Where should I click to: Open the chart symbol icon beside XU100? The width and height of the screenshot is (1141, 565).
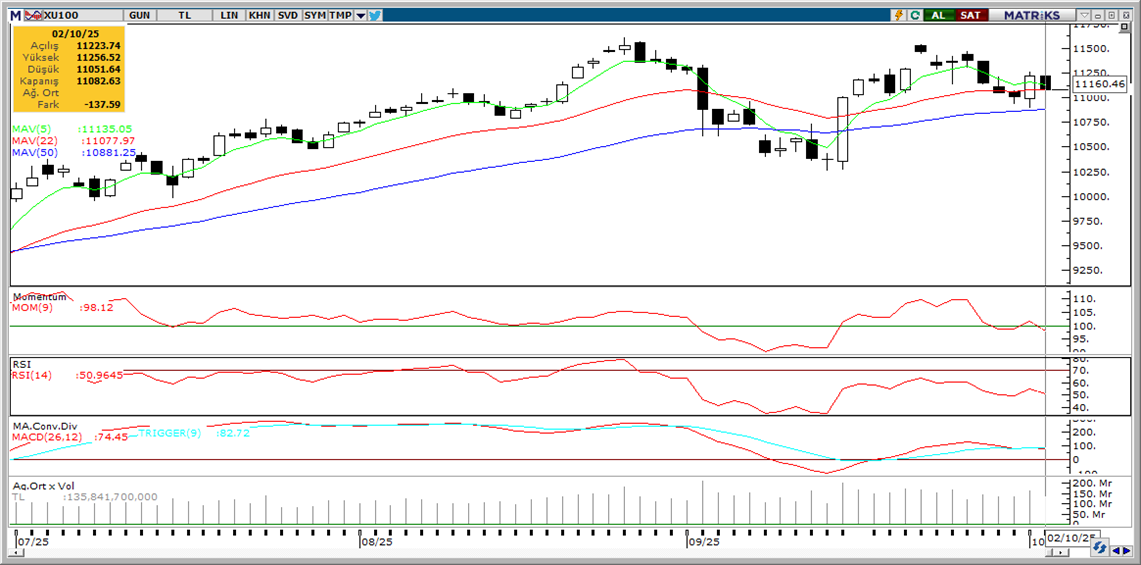[x=33, y=15]
